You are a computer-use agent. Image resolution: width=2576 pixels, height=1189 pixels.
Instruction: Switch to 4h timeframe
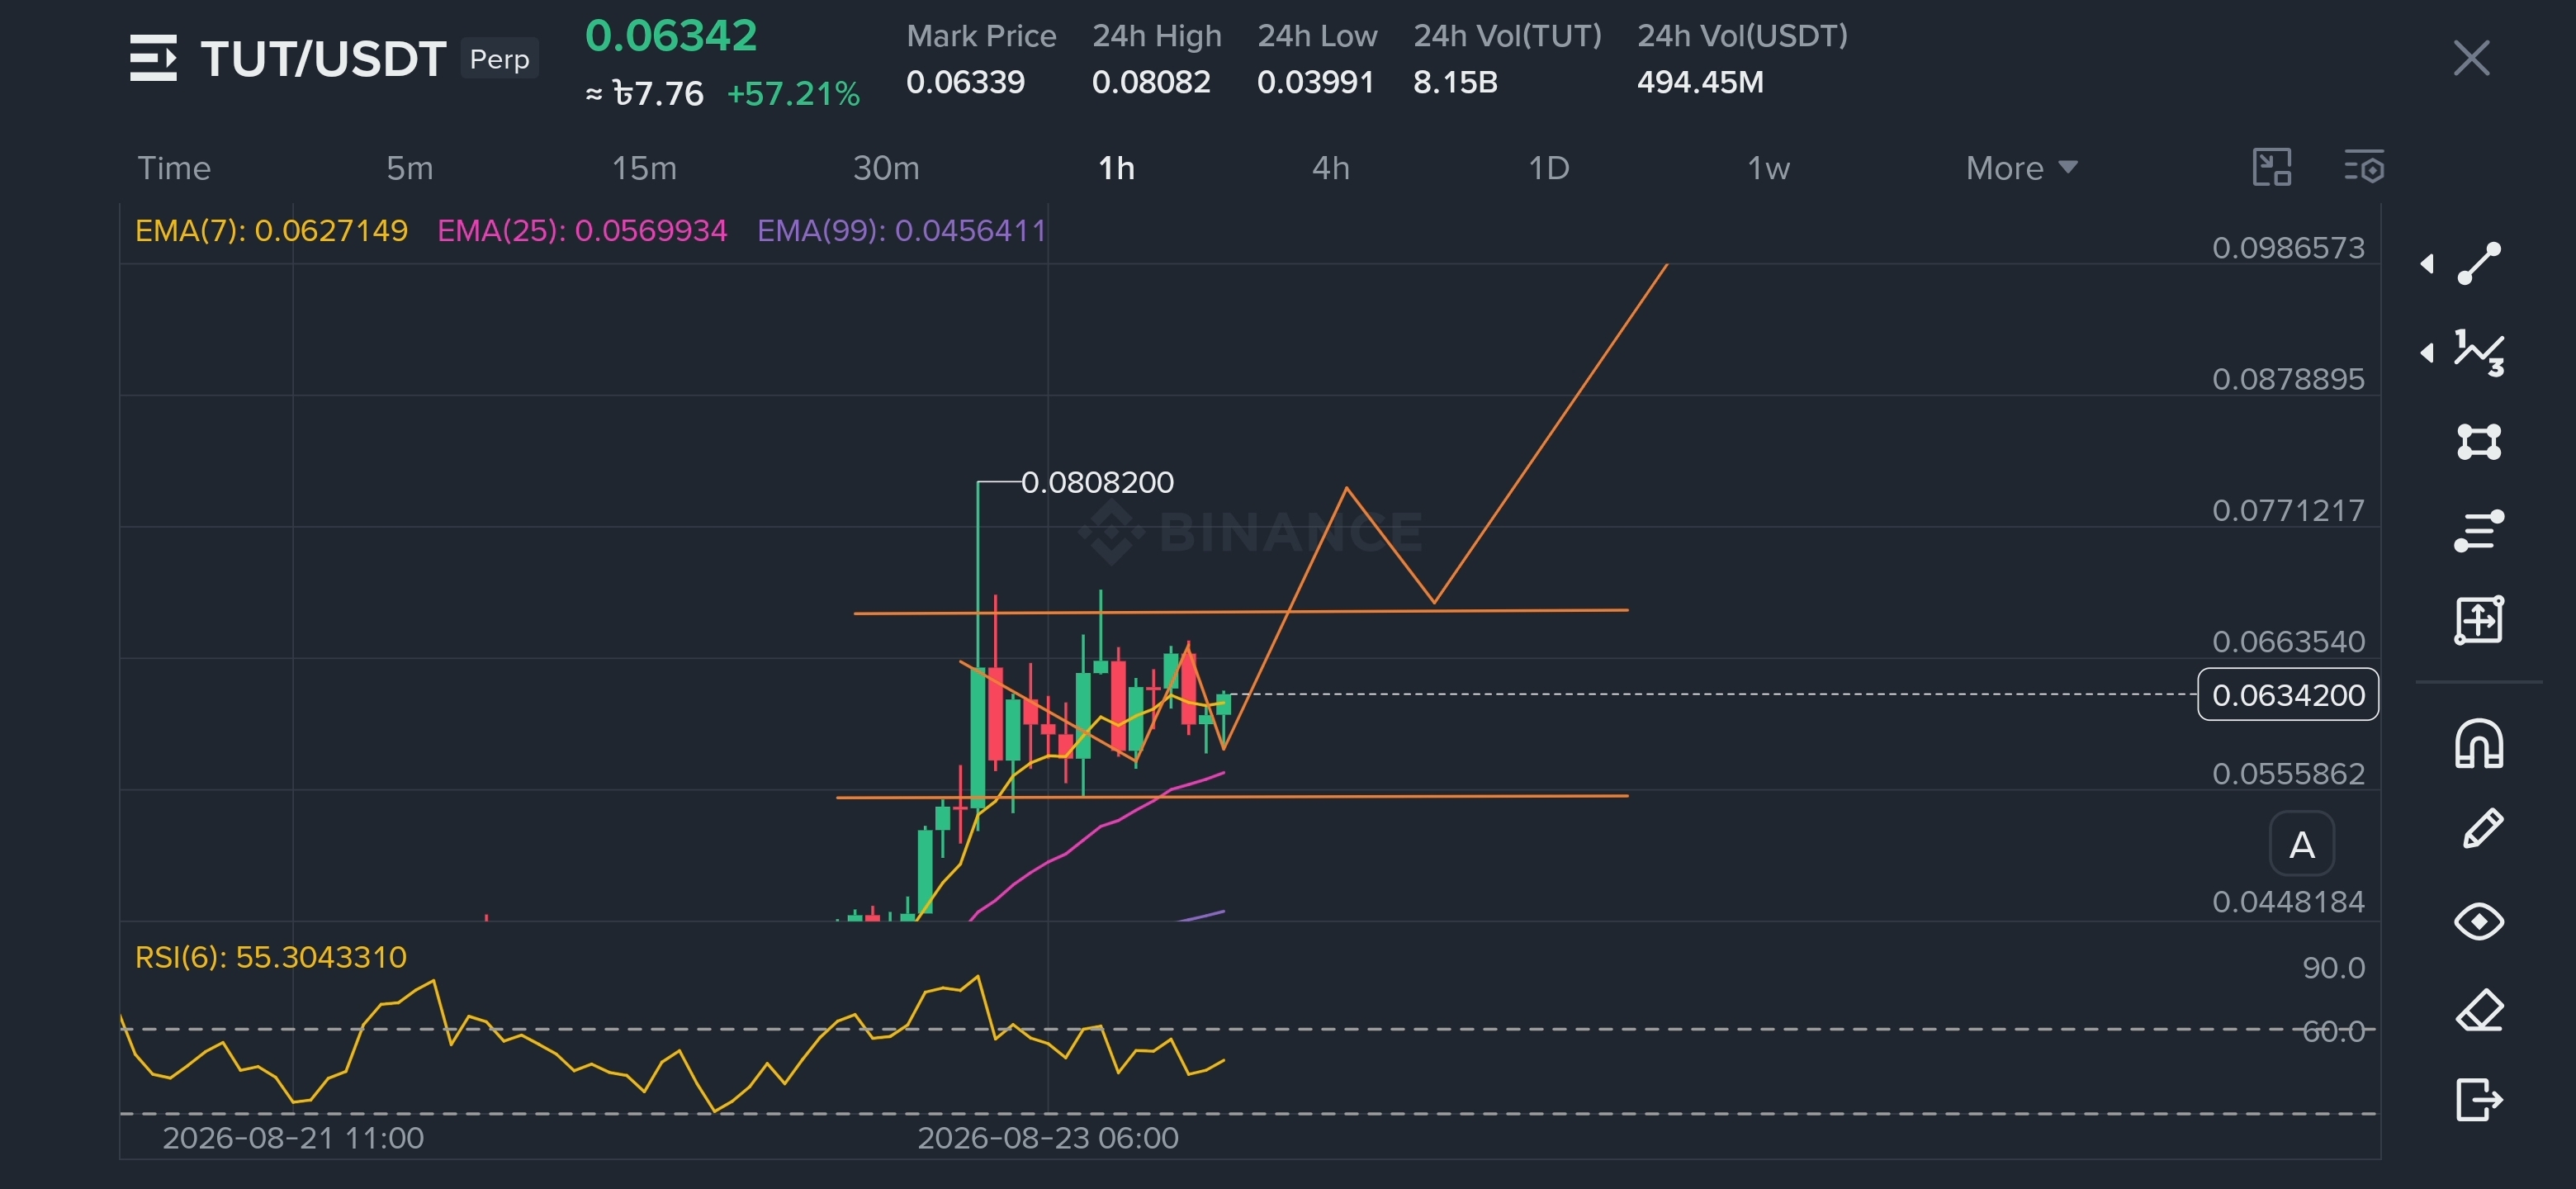1330,168
